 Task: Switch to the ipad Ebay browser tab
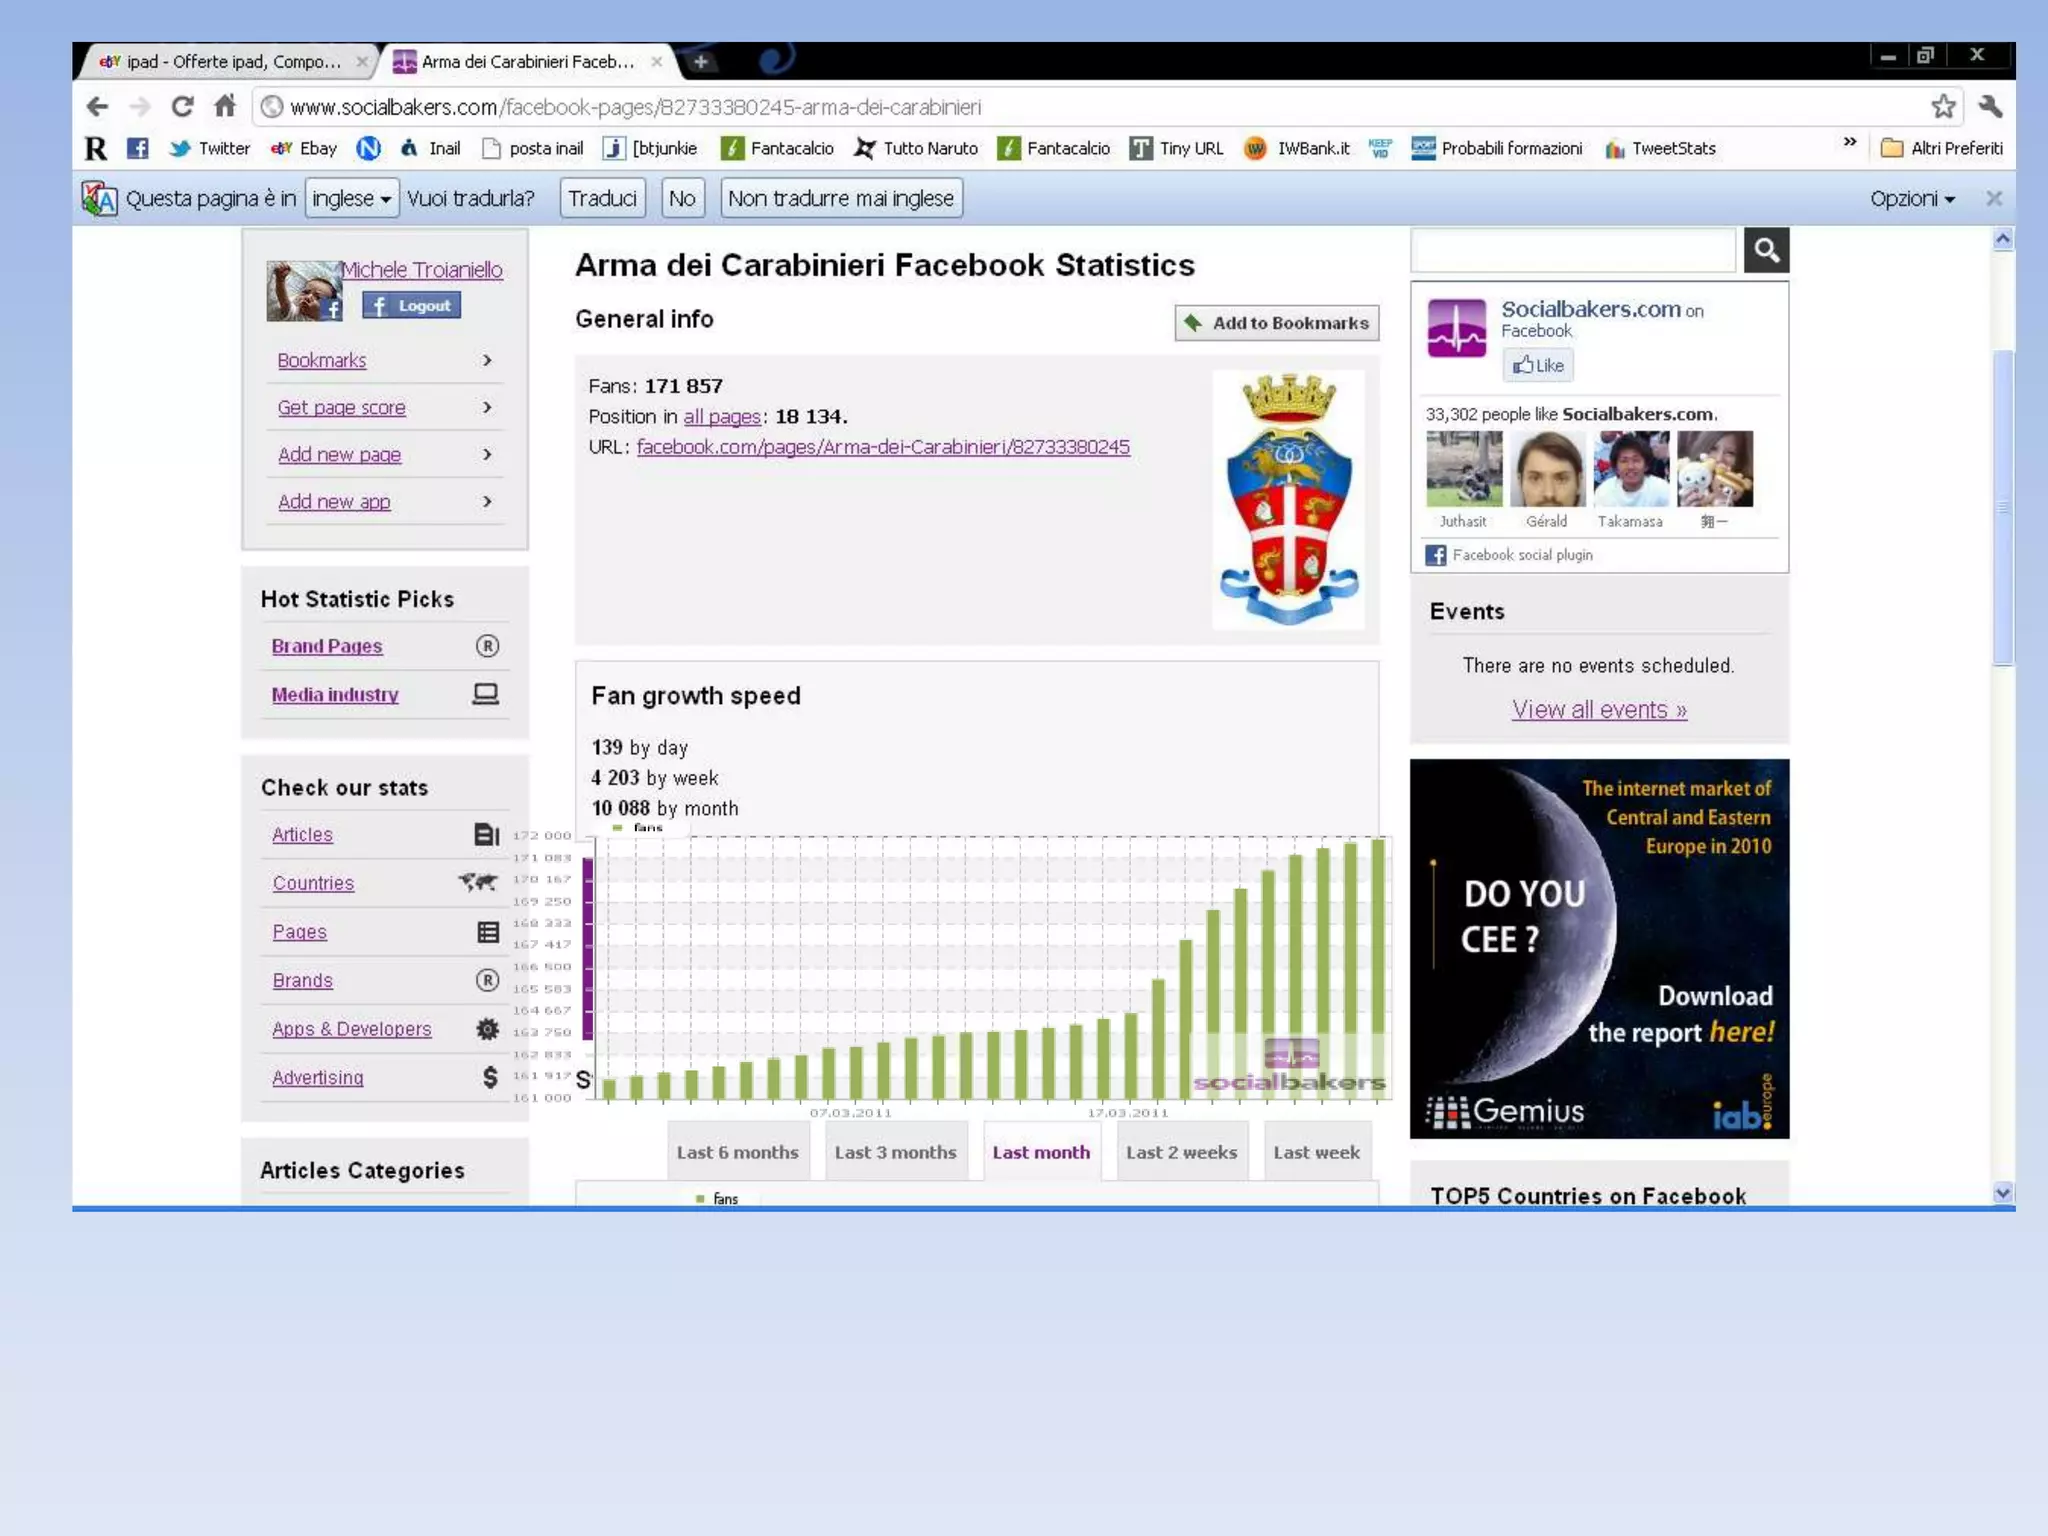232,62
